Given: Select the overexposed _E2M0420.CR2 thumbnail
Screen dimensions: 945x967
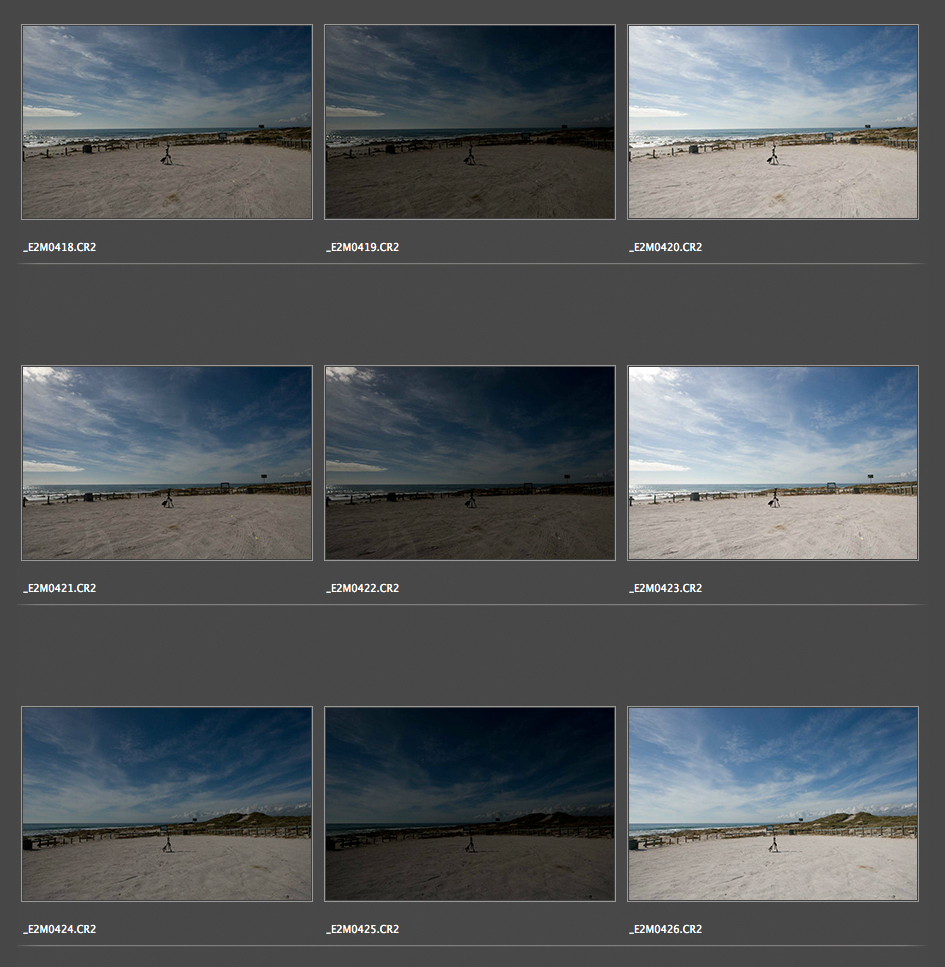Looking at the screenshot, I should coord(772,122).
